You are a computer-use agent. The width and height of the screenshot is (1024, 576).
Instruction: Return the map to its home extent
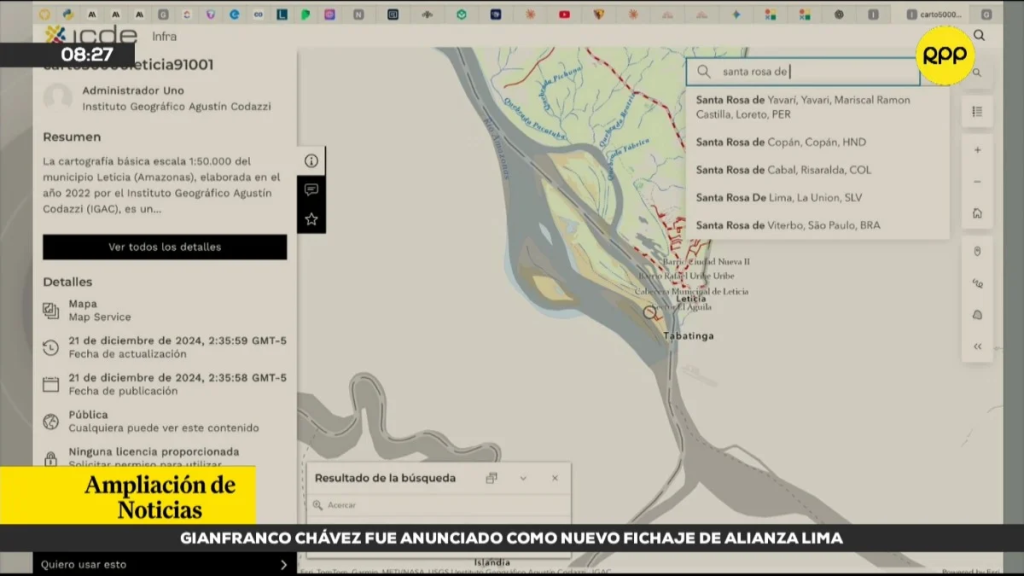(977, 213)
